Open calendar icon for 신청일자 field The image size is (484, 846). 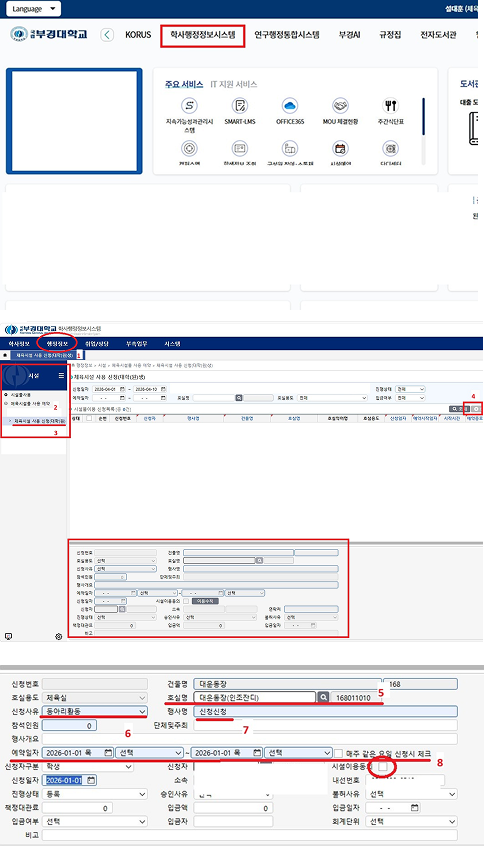pyautogui.click(x=91, y=780)
